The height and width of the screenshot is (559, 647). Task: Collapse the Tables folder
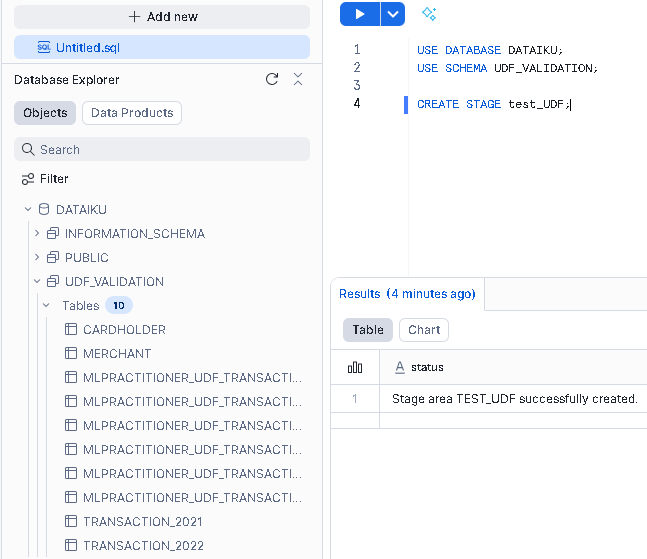click(x=46, y=306)
